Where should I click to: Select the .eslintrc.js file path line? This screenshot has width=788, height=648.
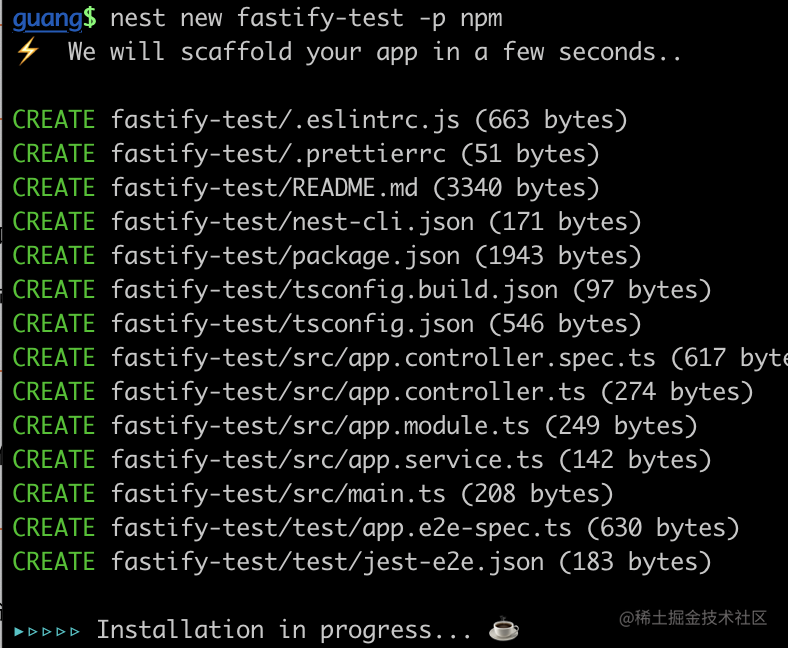point(320,120)
